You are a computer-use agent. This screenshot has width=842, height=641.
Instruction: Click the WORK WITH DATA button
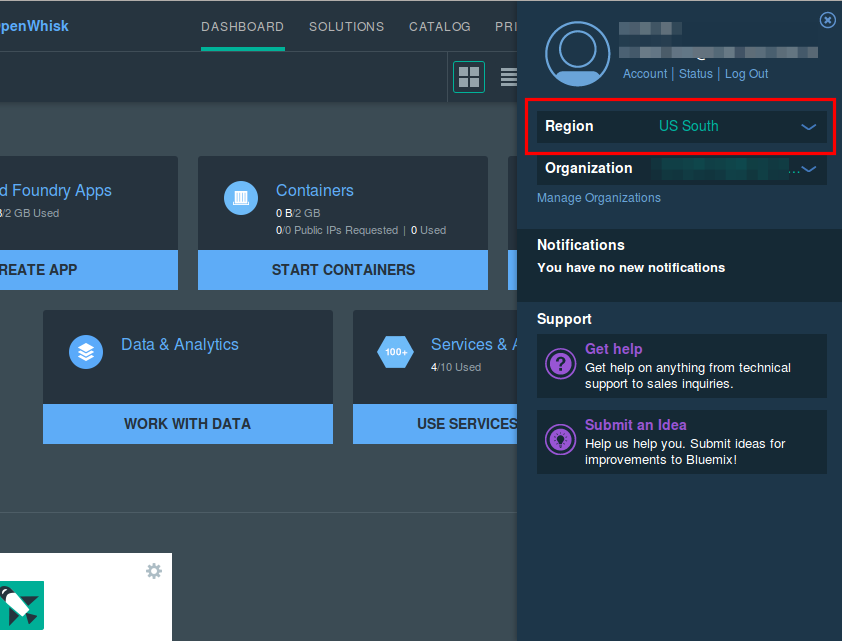point(188,424)
